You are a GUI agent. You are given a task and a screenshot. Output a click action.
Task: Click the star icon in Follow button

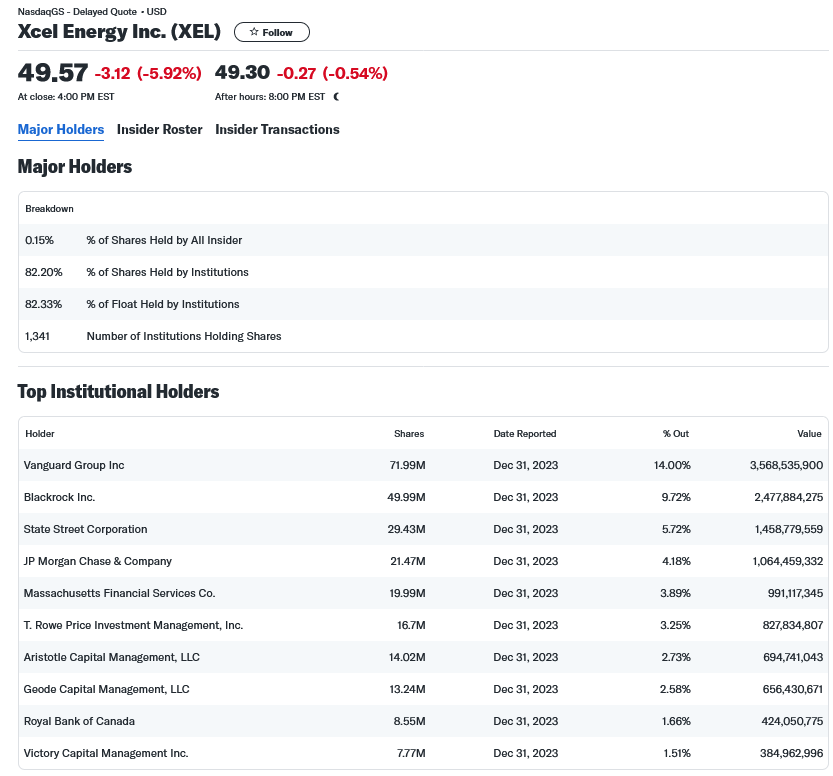(254, 32)
